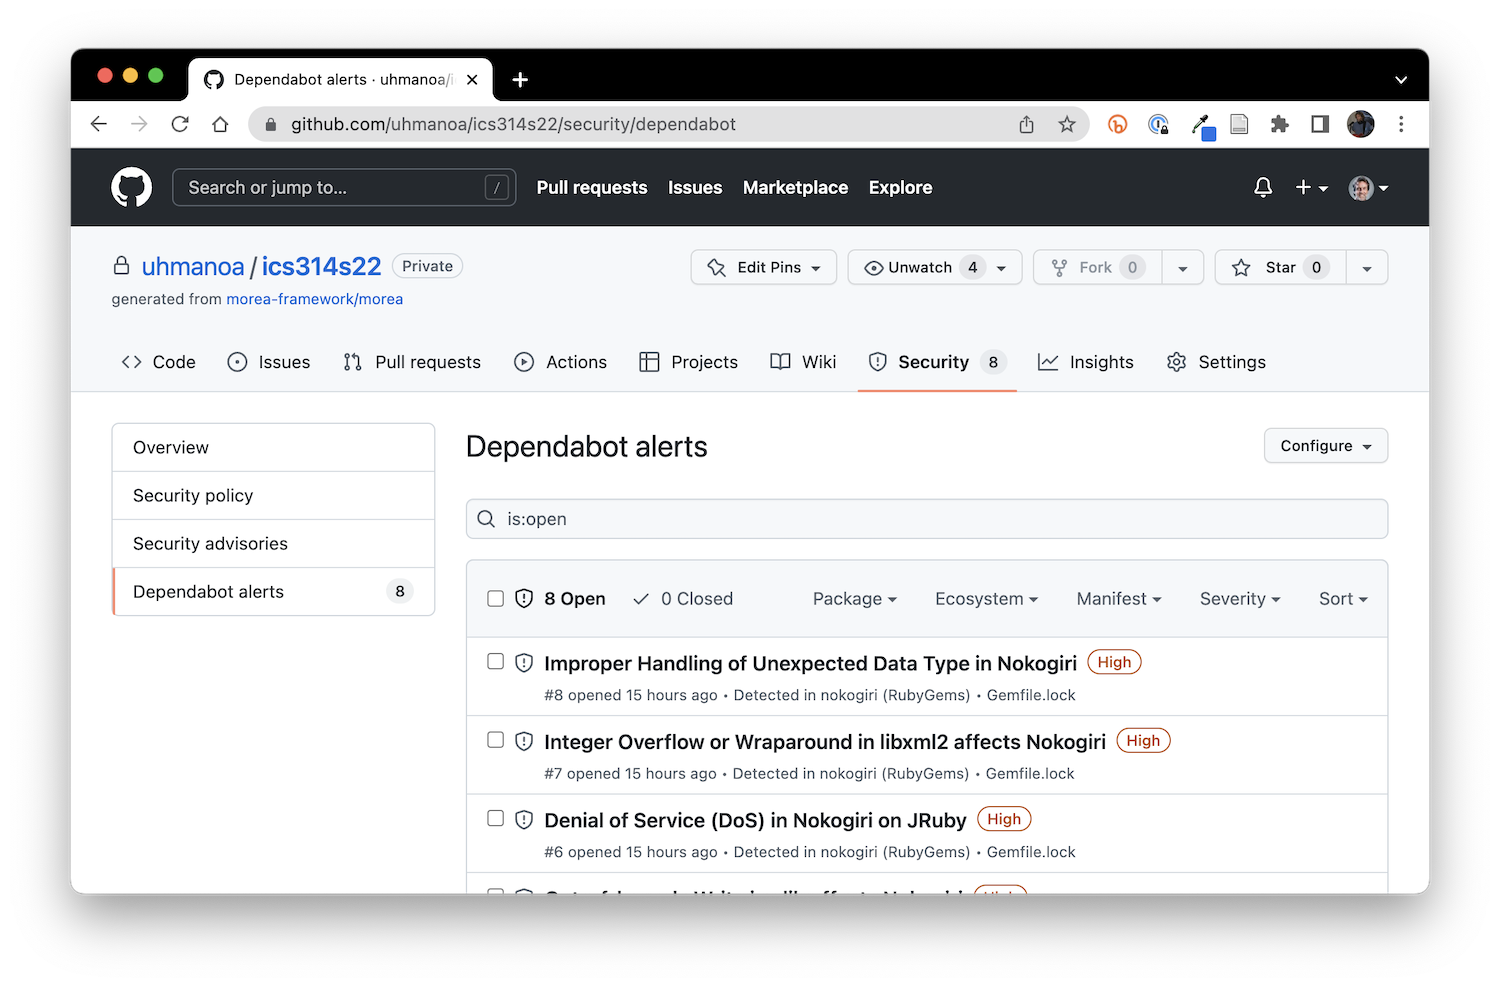The height and width of the screenshot is (987, 1500).
Task: Click the document extension icon
Action: tap(1239, 124)
